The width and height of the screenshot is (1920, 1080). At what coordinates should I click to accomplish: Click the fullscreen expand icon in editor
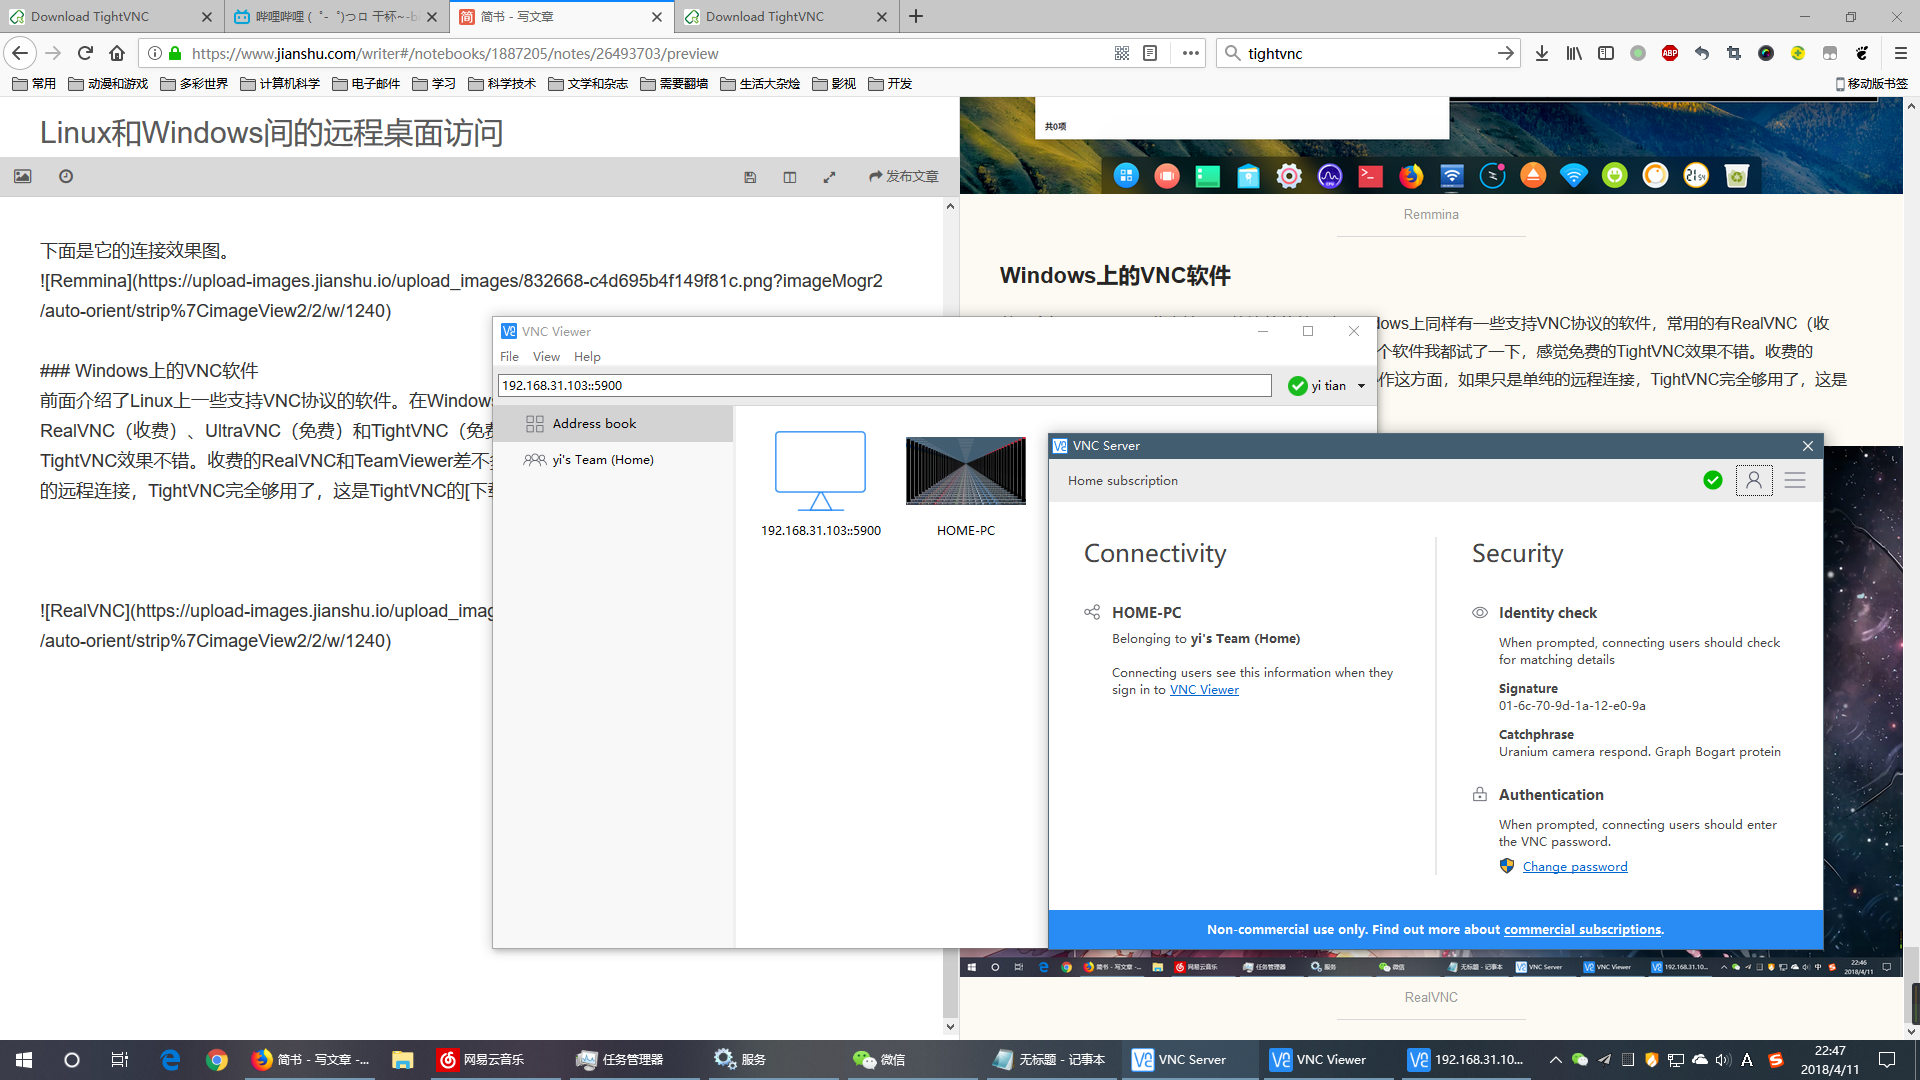click(x=829, y=177)
